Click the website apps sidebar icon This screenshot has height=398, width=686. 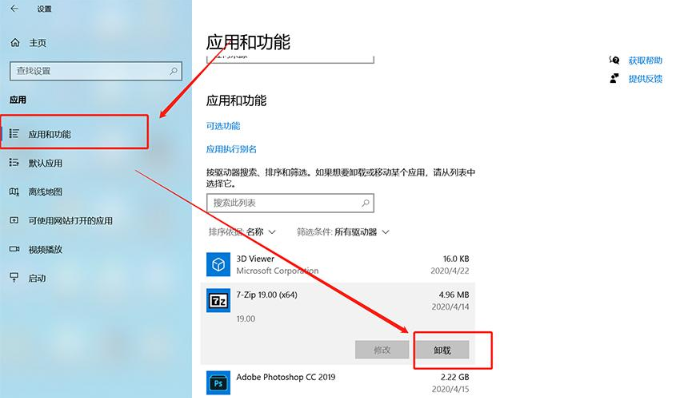tap(14, 220)
